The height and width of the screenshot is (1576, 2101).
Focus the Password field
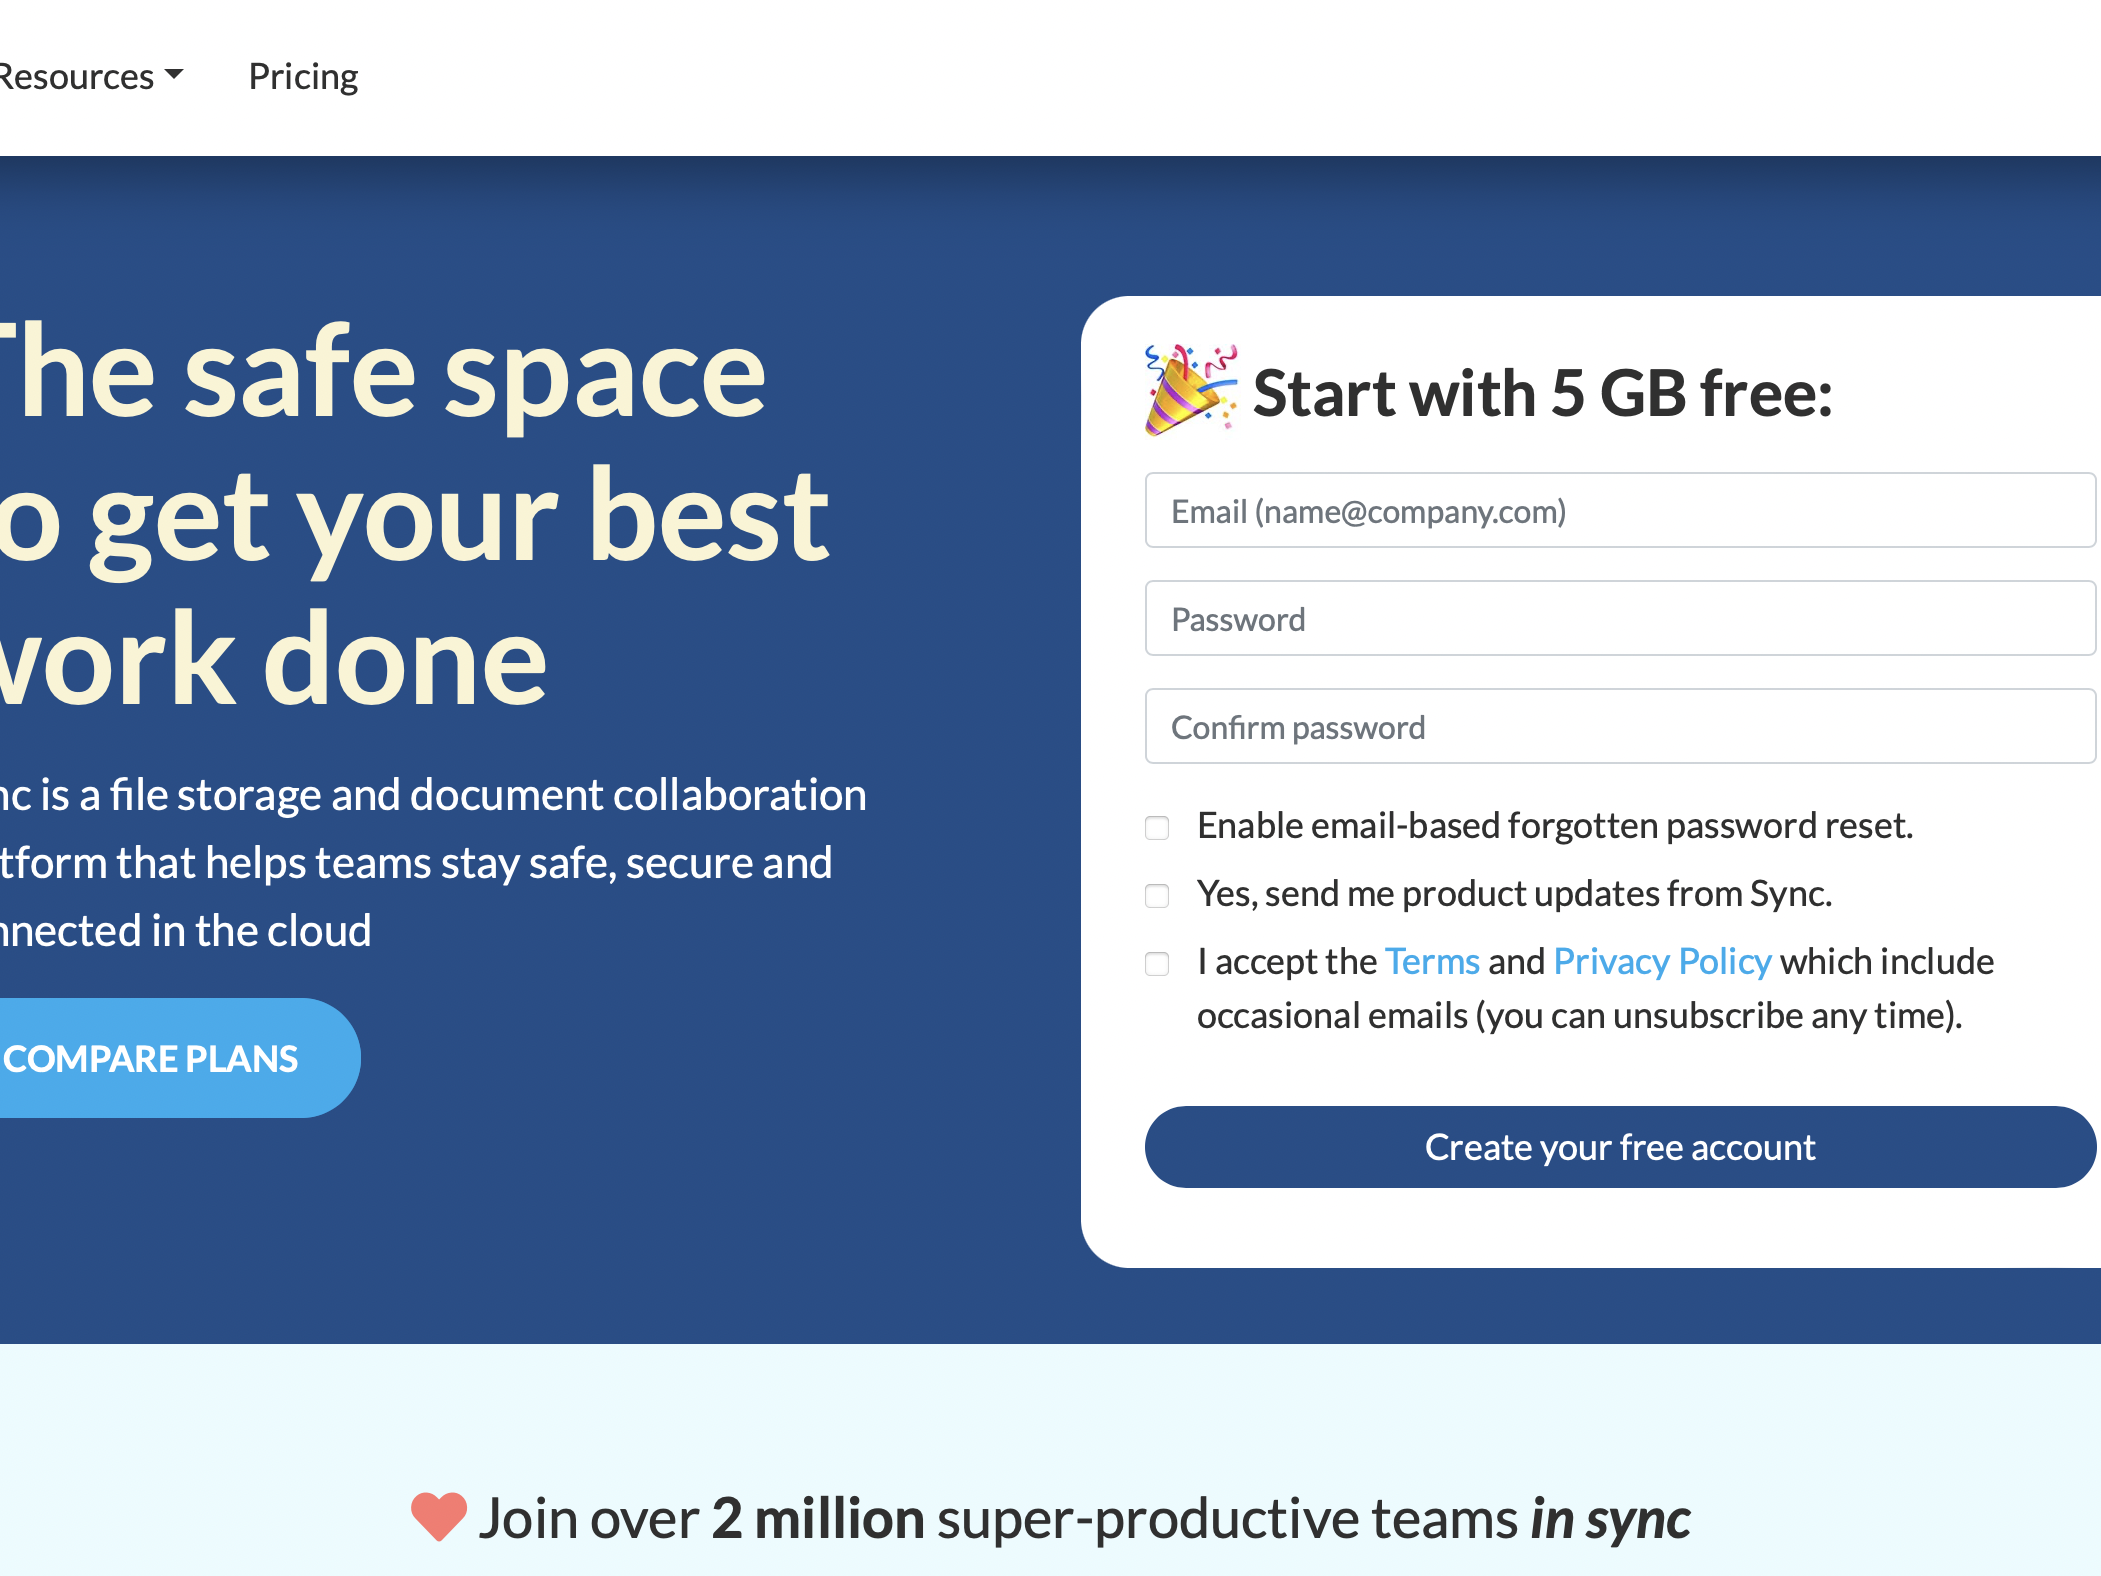(x=1619, y=619)
